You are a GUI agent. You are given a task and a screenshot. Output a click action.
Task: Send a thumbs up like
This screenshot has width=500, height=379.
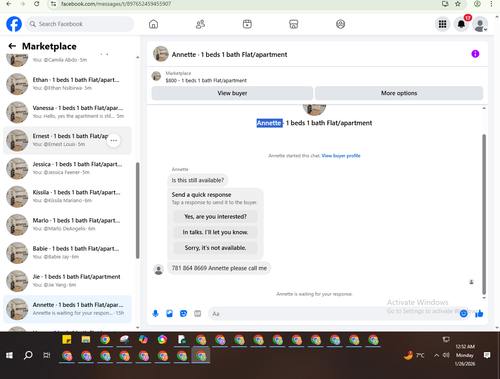pos(479,314)
